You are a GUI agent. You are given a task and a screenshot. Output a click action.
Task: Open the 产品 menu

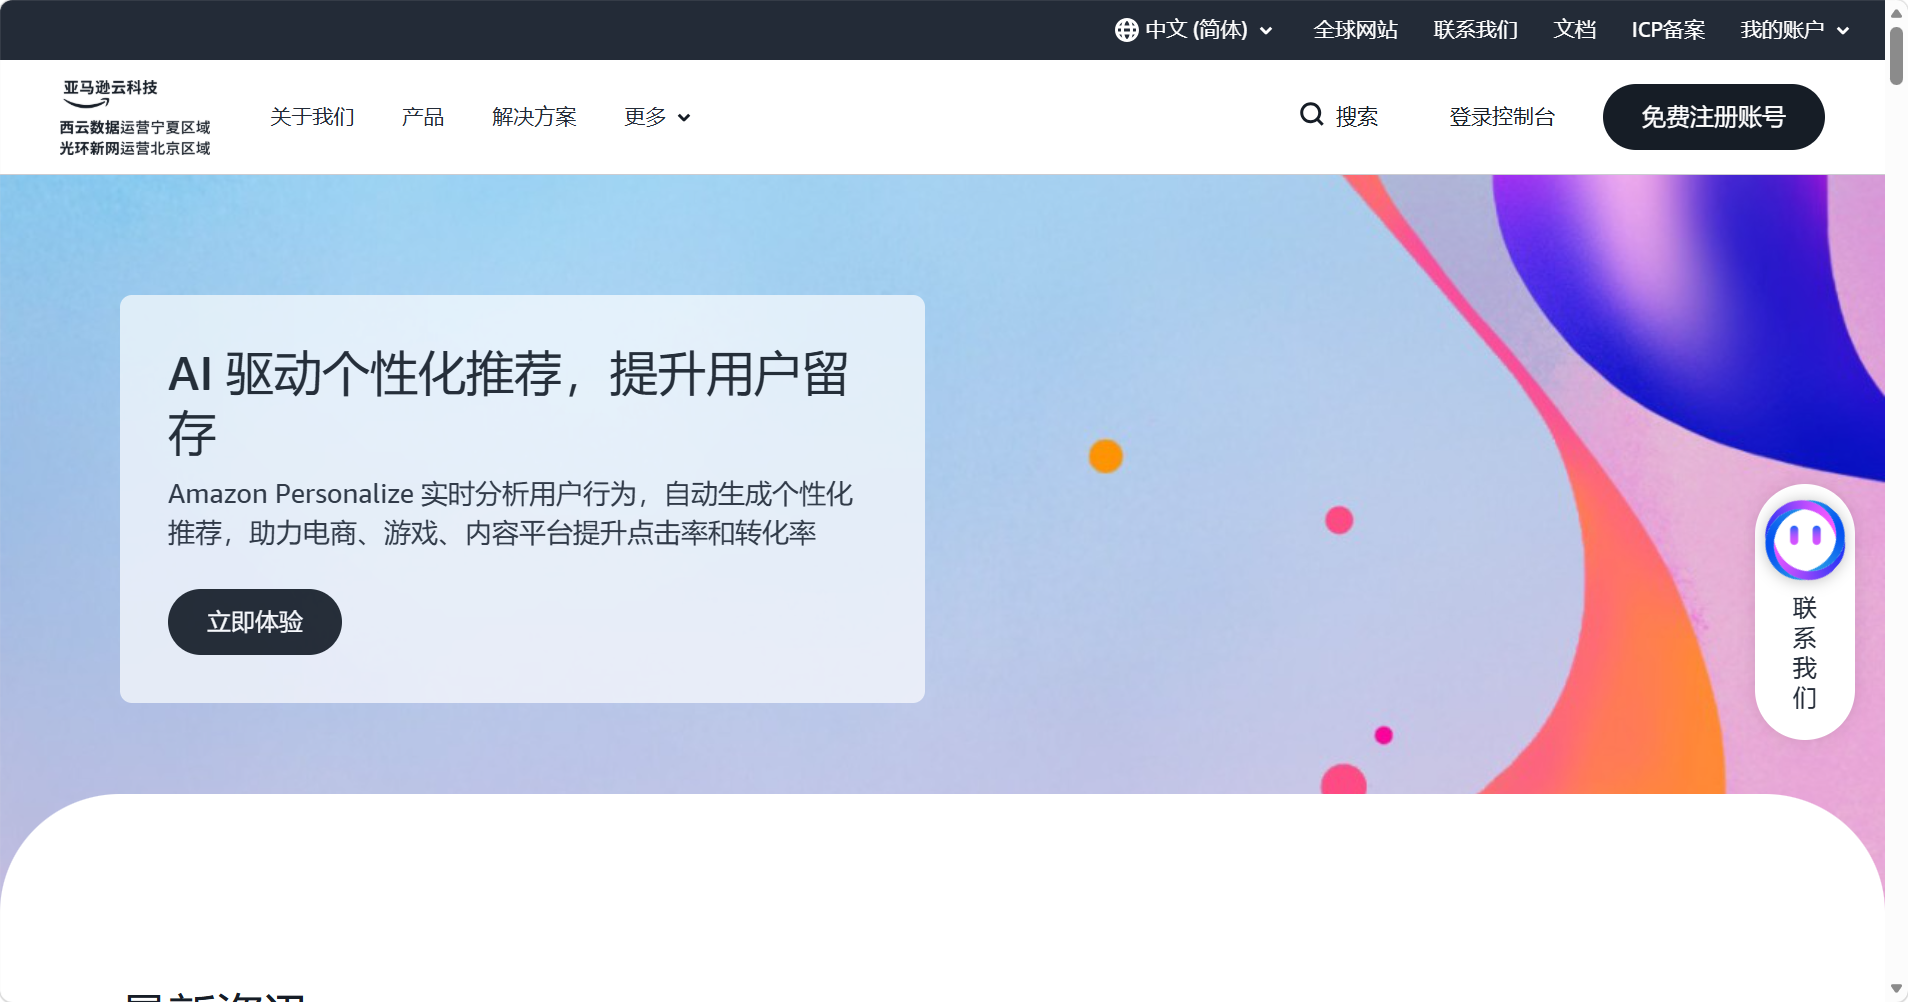(423, 117)
